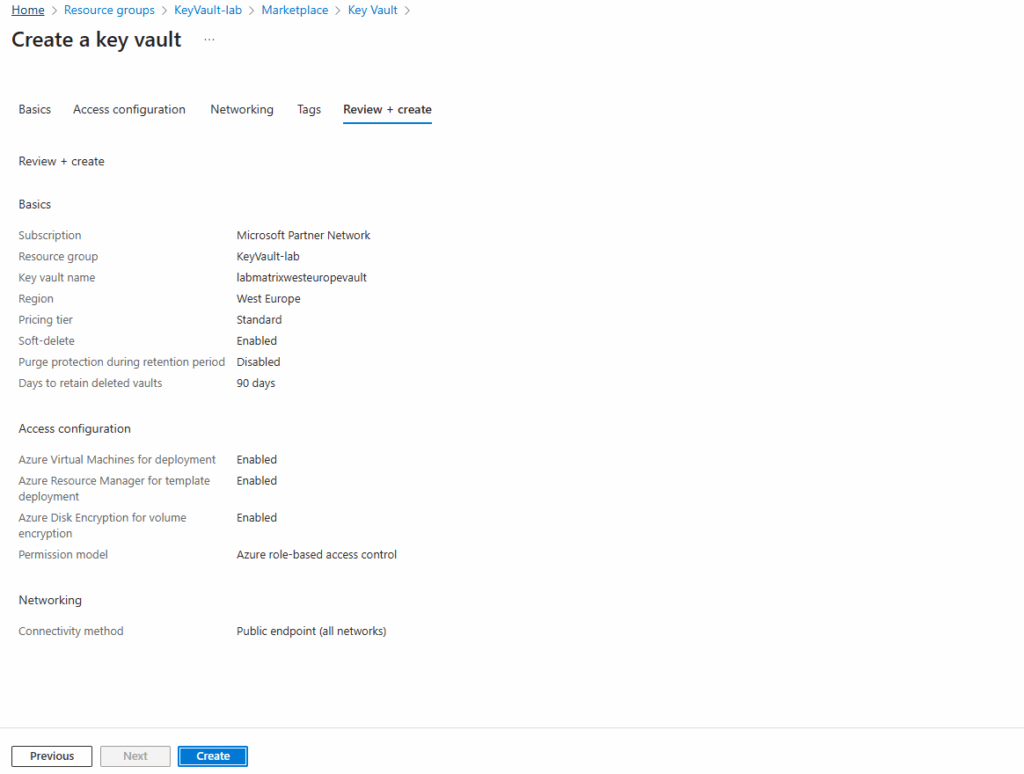This screenshot has height=774, width=1024.
Task: Click the Connectivity method label
Action: [71, 631]
